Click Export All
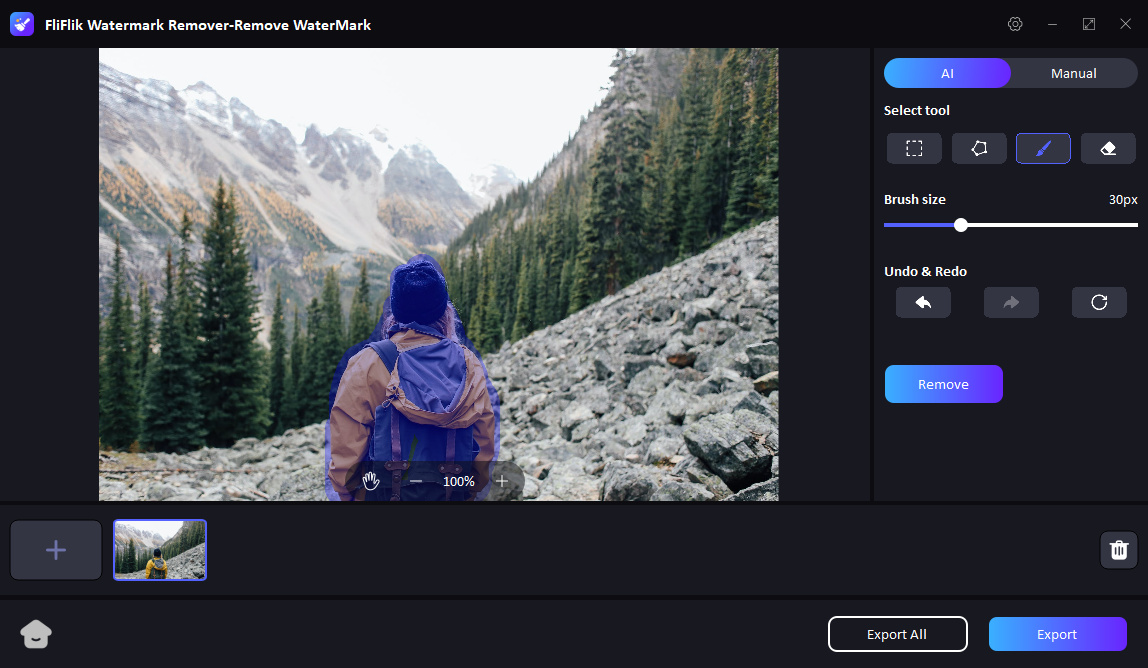The image size is (1148, 668). [897, 633]
